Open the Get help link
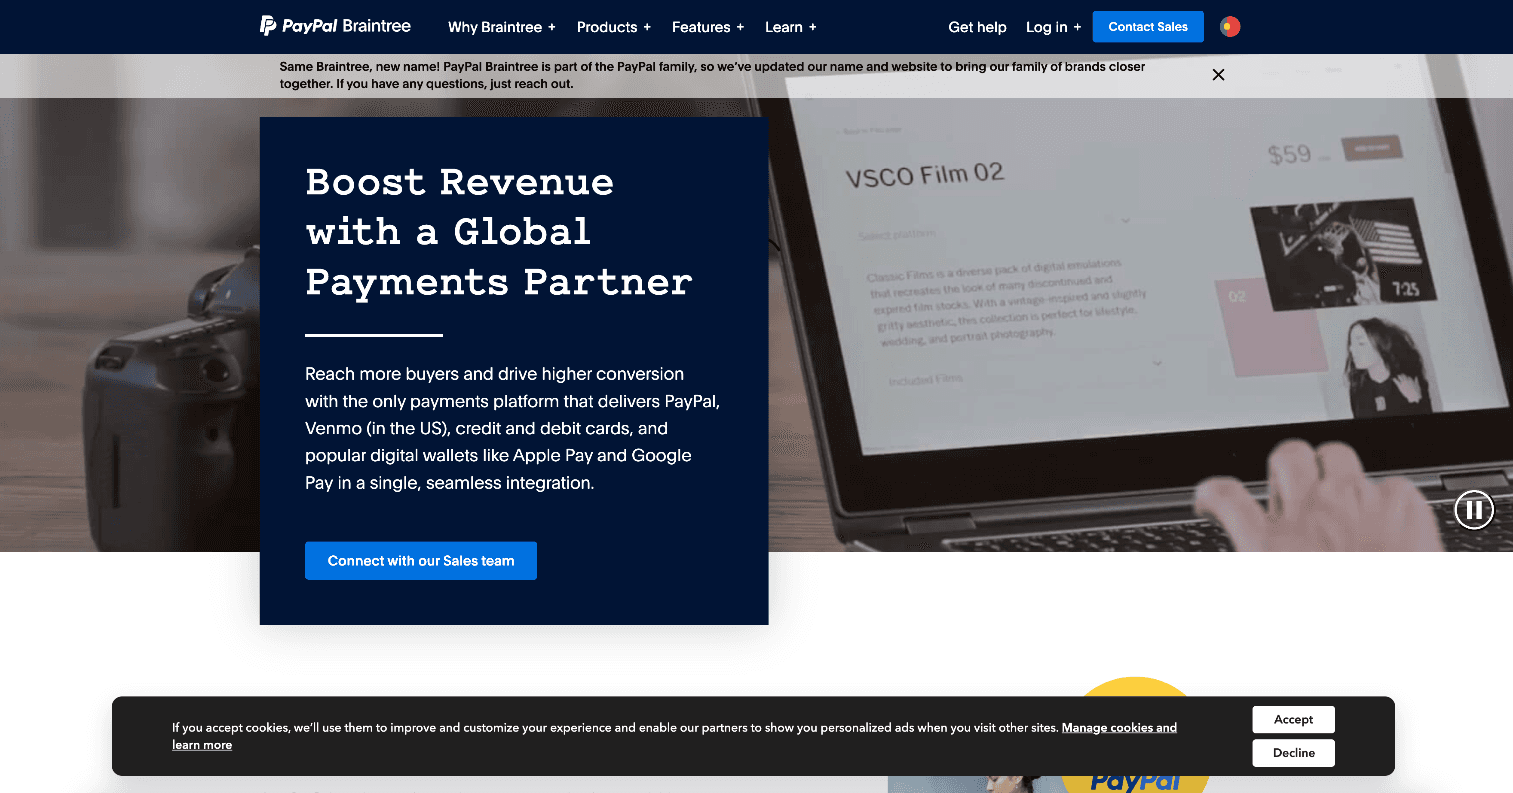This screenshot has height=793, width=1513. coord(977,27)
